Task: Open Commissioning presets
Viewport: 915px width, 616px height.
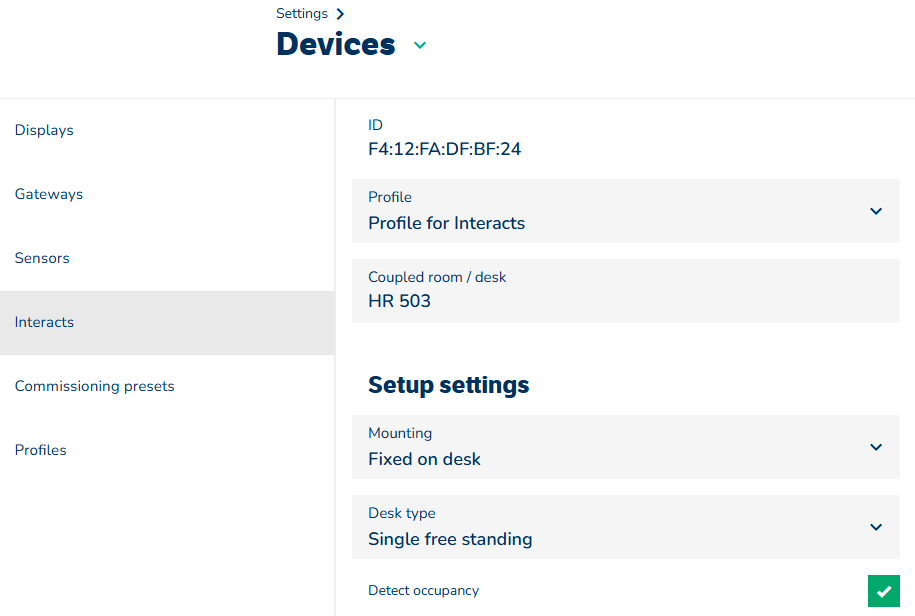Action: tap(95, 386)
